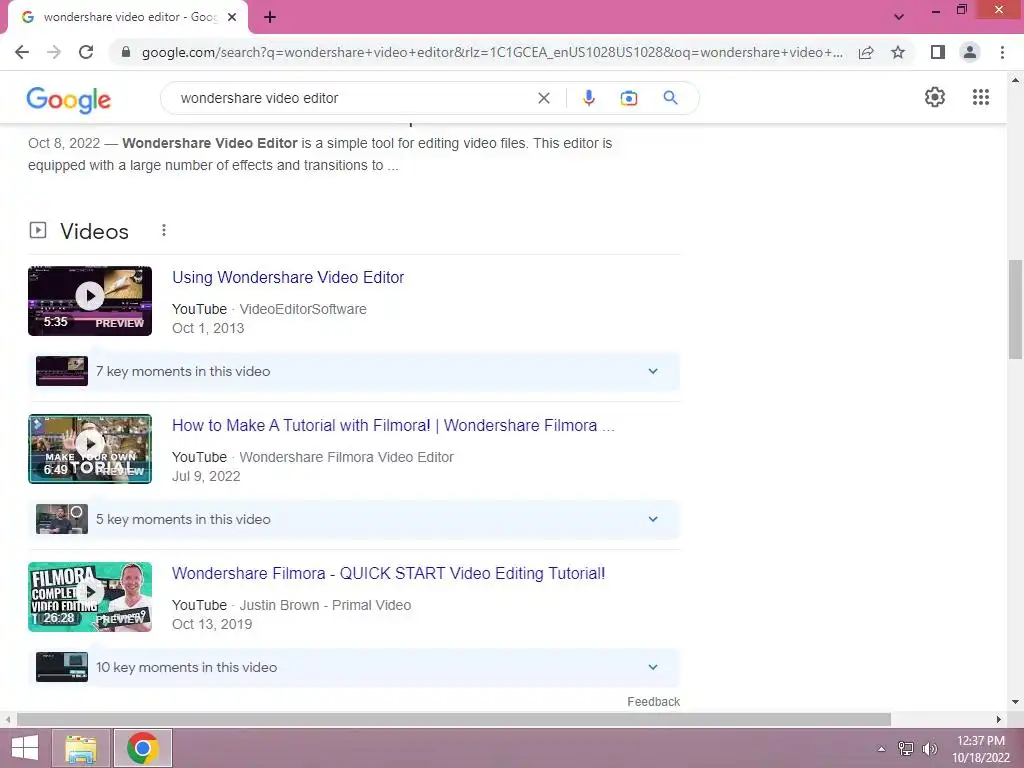Screen dimensions: 1024x768
Task: Expand 5 key moments in this video
Action: click(354, 519)
